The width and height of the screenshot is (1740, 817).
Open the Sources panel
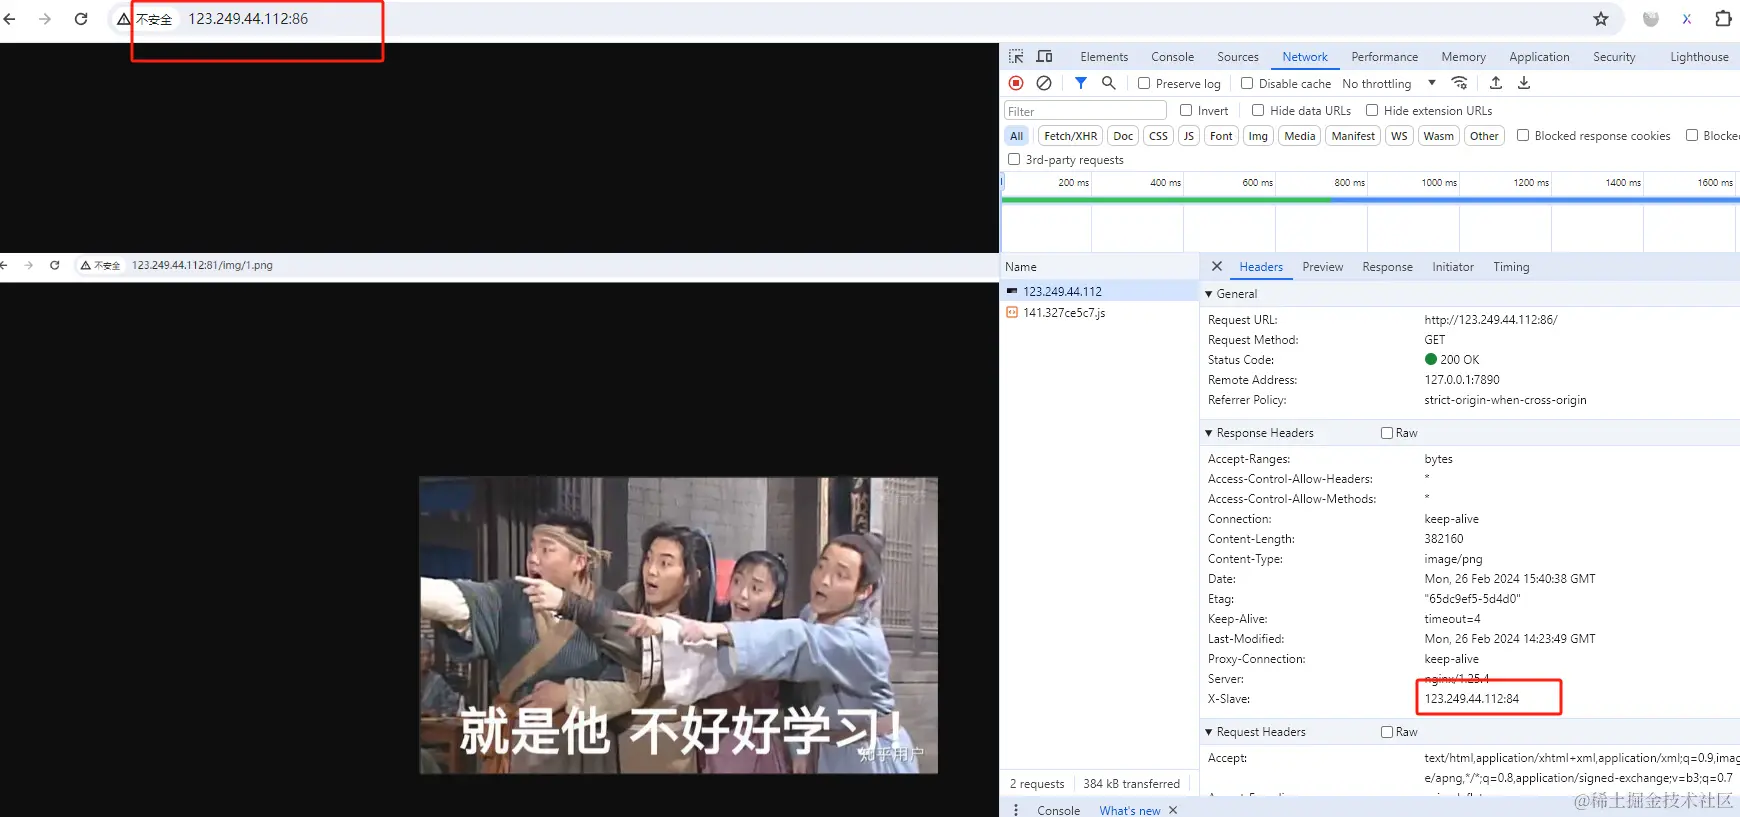point(1238,57)
